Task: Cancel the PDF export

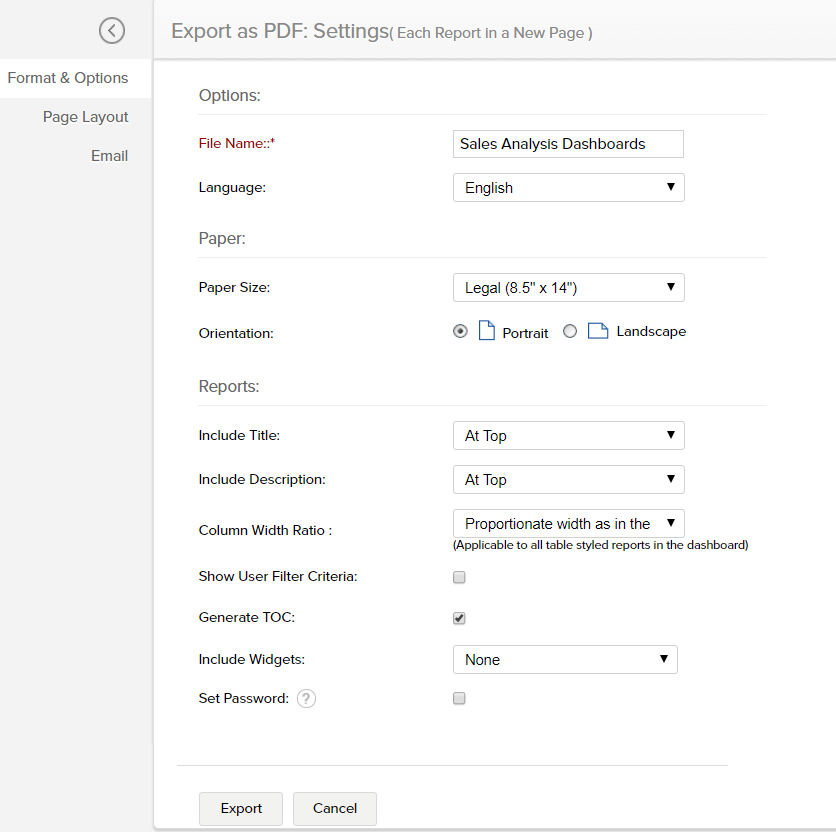Action: (334, 808)
